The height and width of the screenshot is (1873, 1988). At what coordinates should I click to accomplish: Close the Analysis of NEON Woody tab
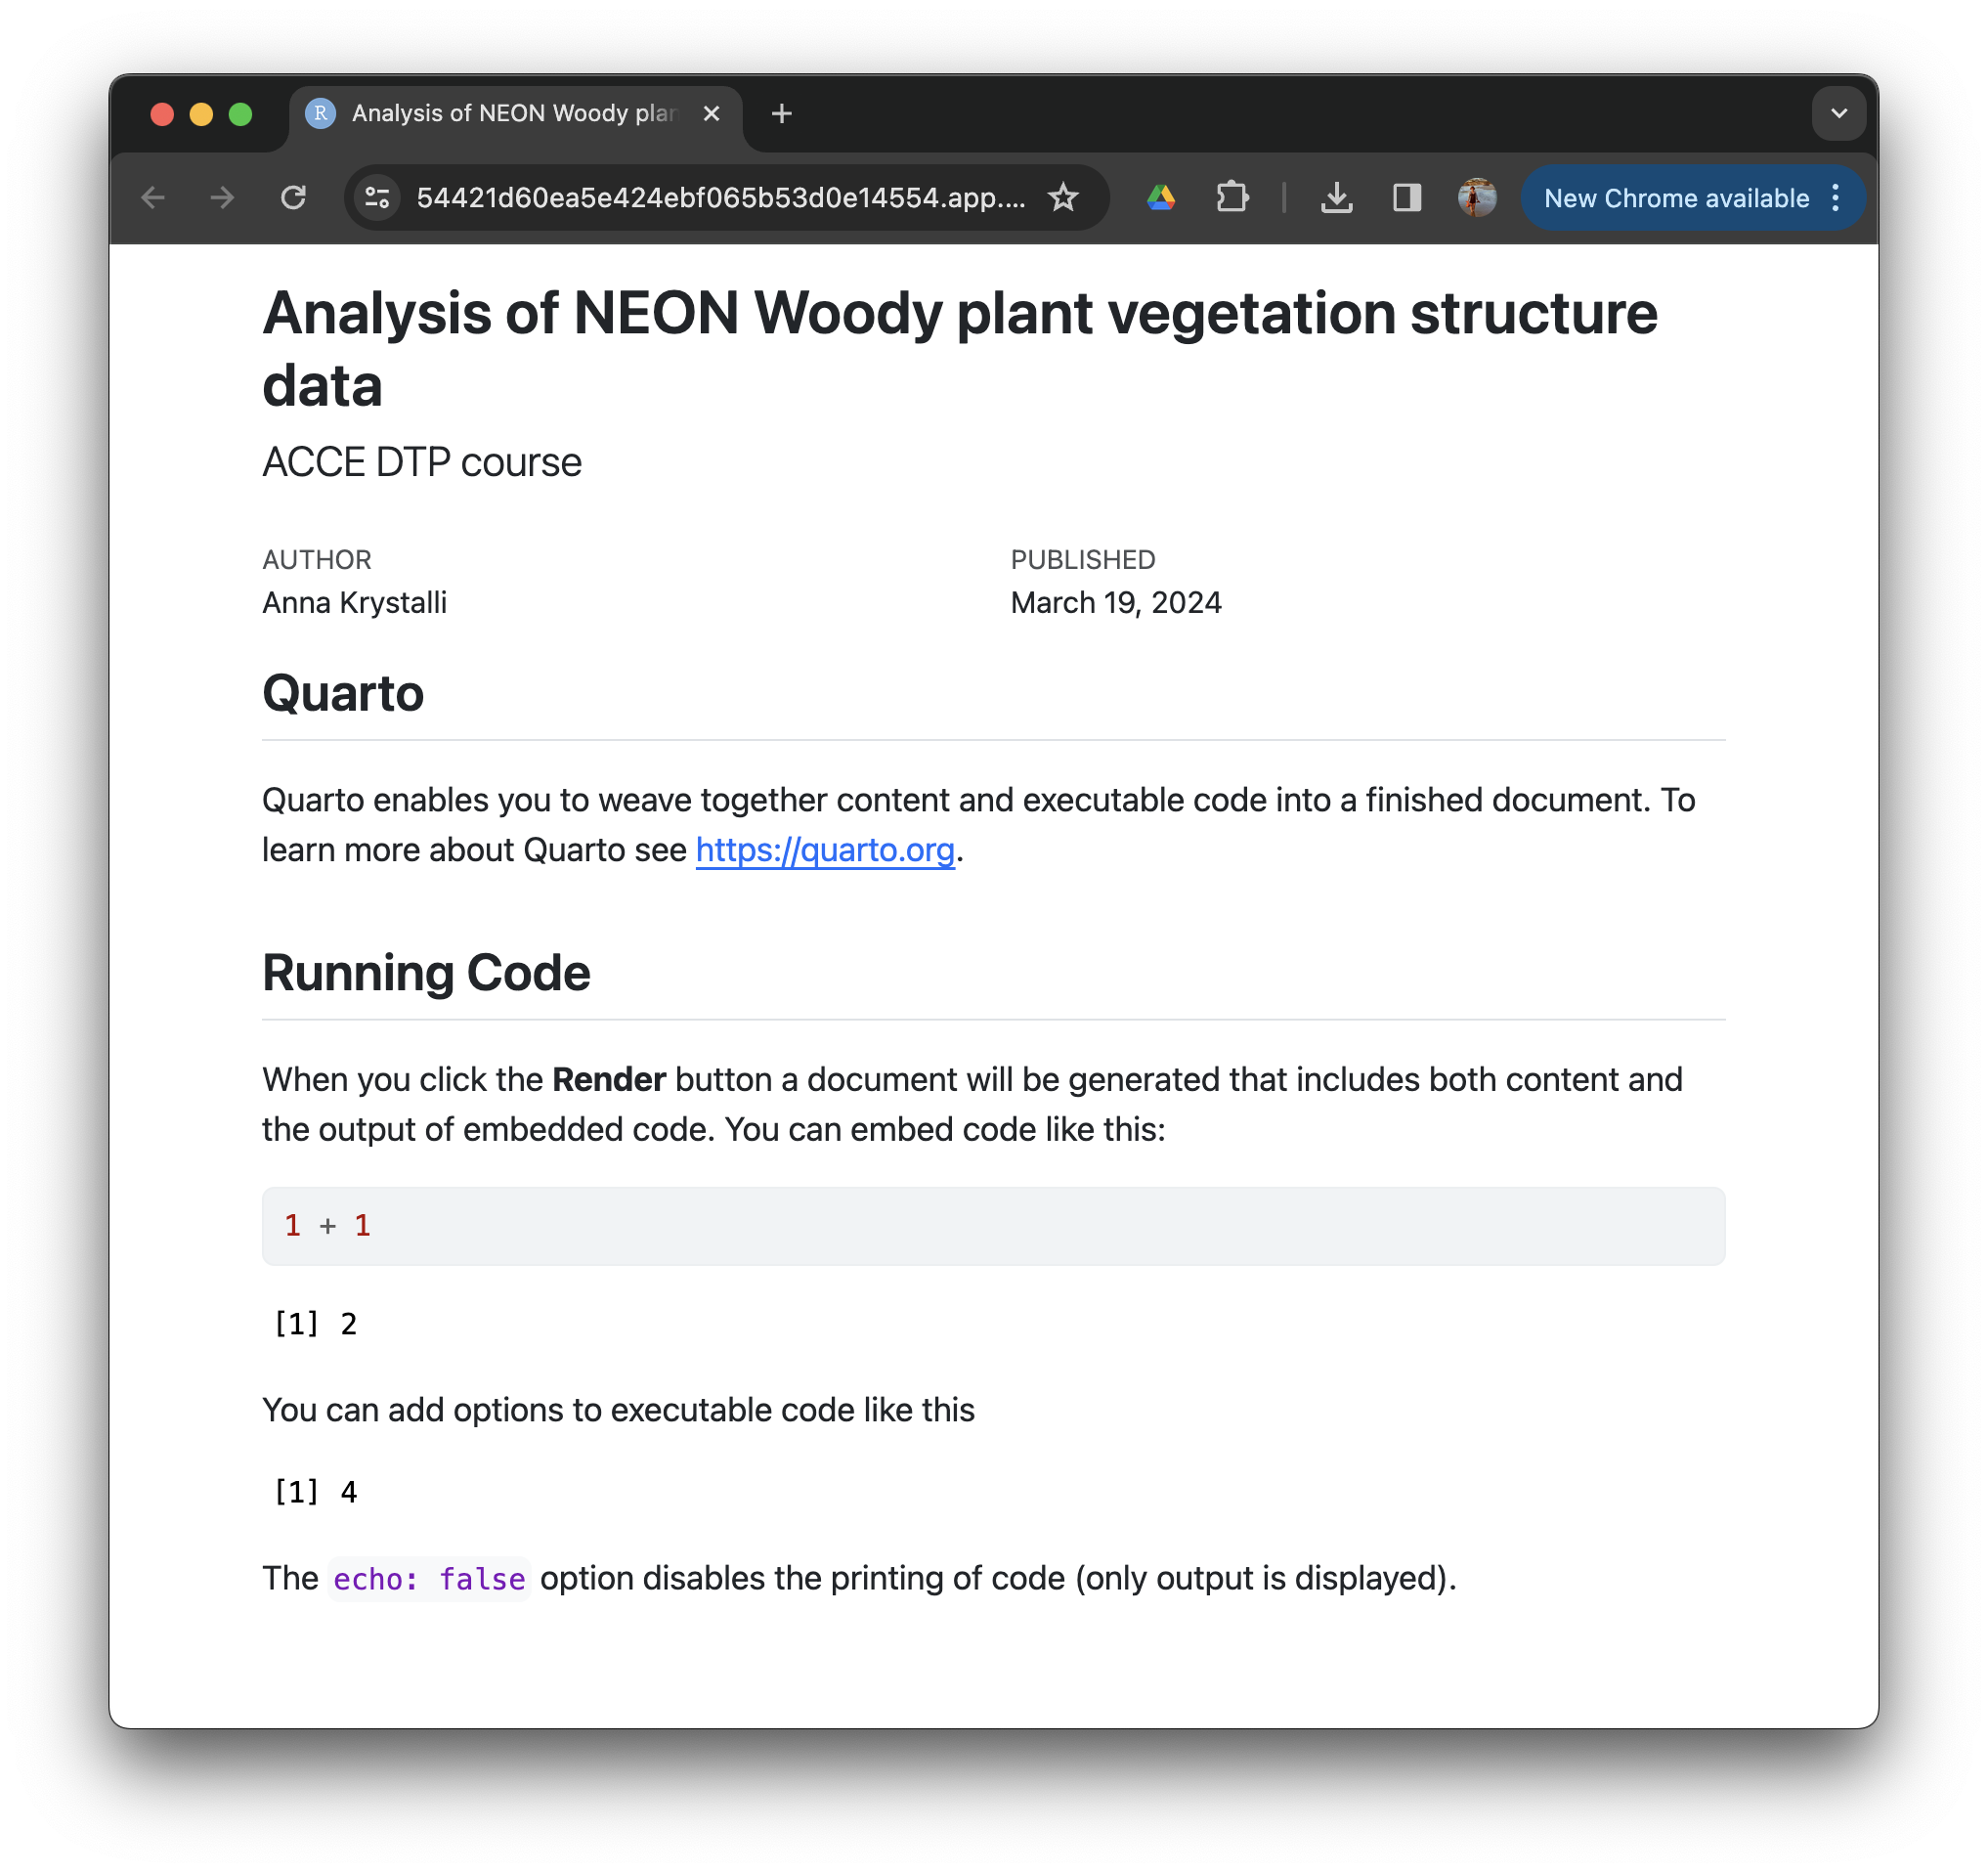pos(711,114)
